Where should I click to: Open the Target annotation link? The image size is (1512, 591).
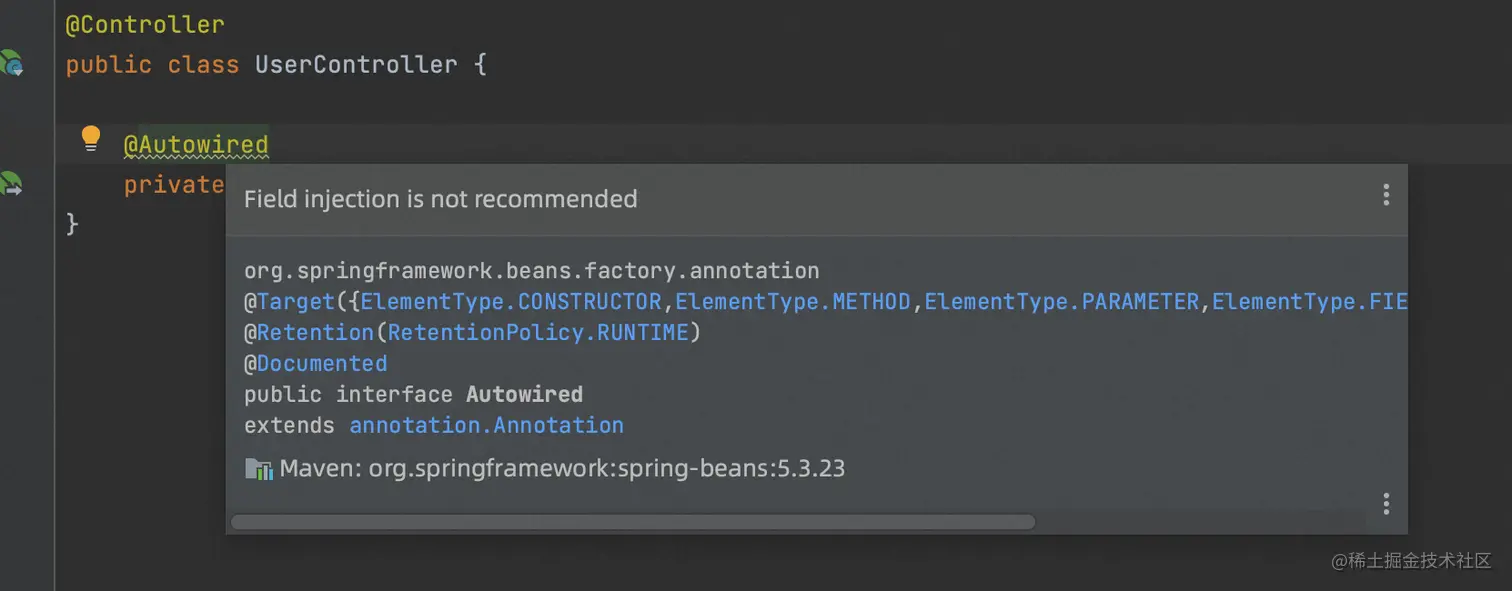(x=296, y=301)
